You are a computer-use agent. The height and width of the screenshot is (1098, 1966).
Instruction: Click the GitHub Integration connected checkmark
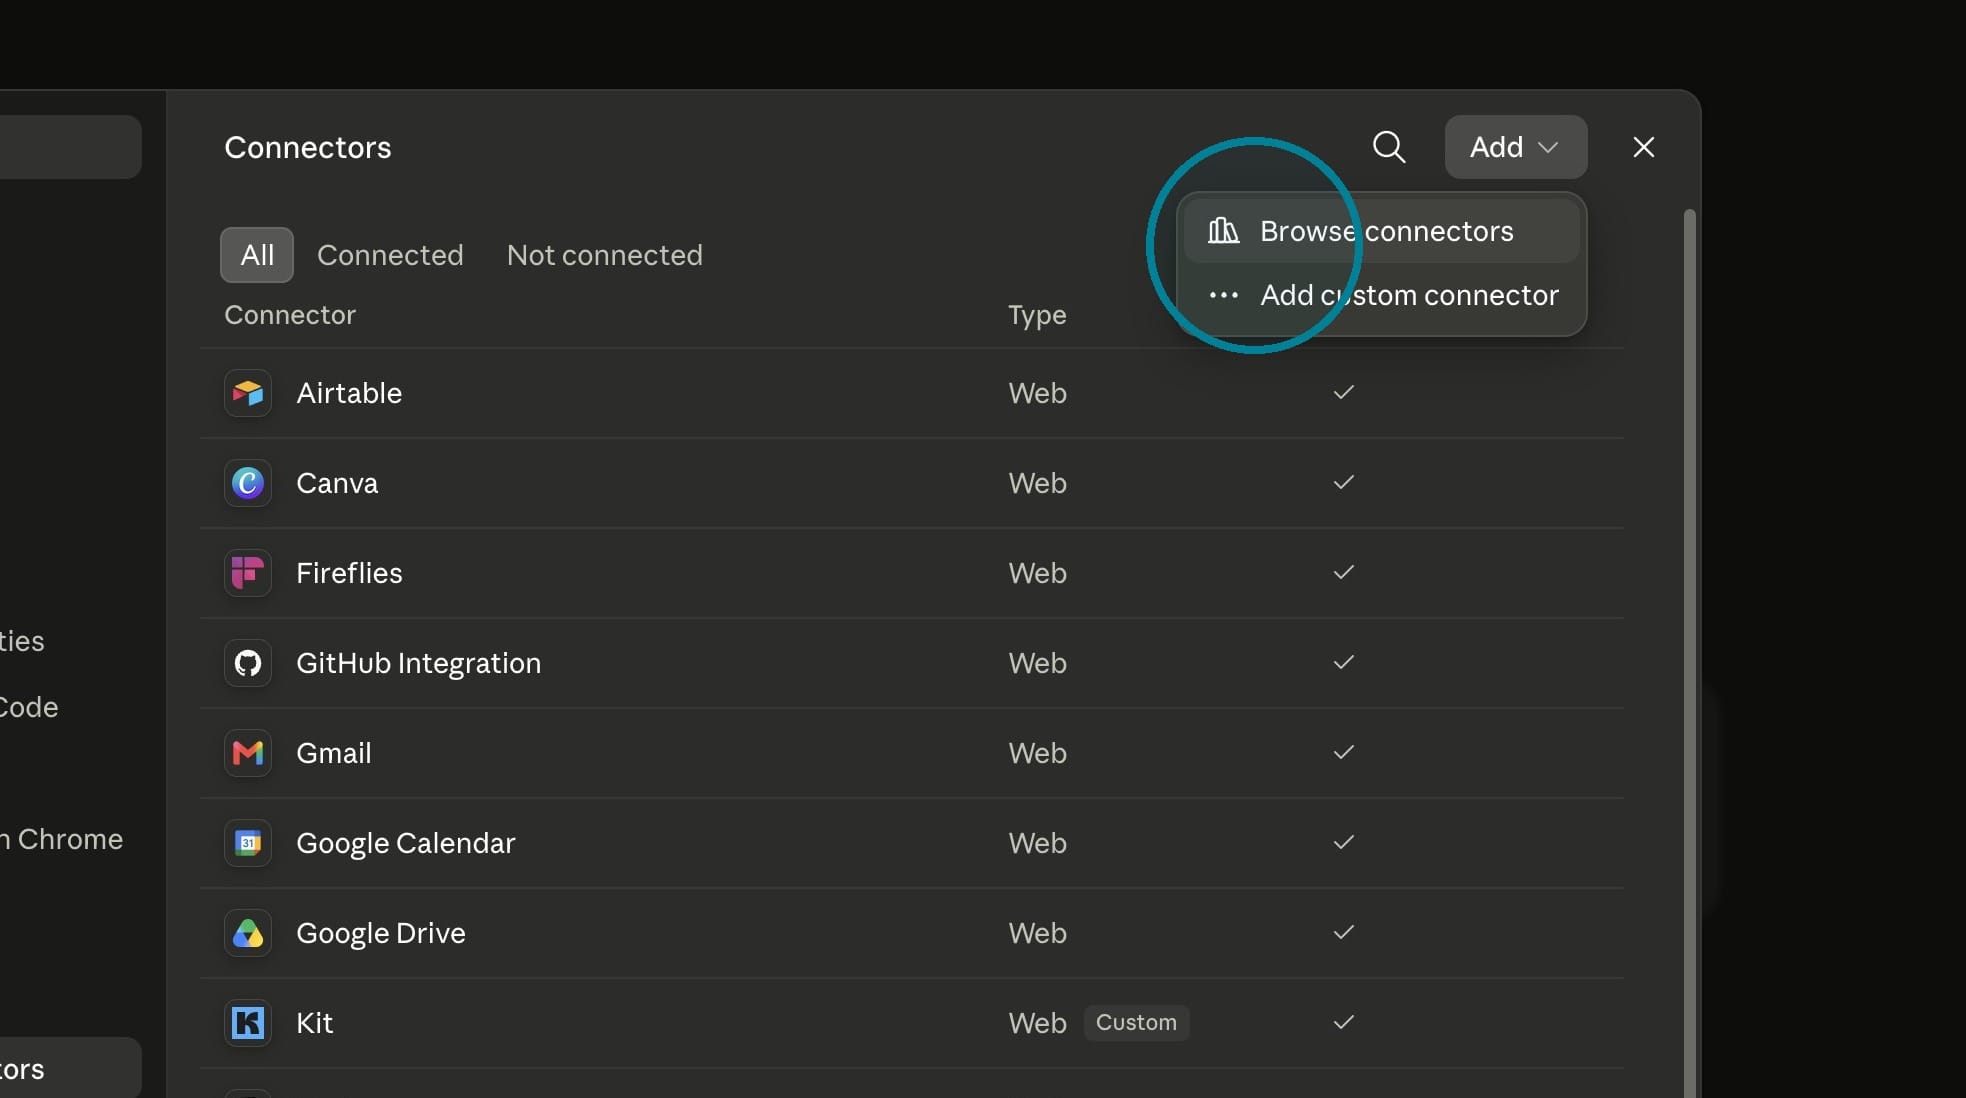tap(1344, 662)
